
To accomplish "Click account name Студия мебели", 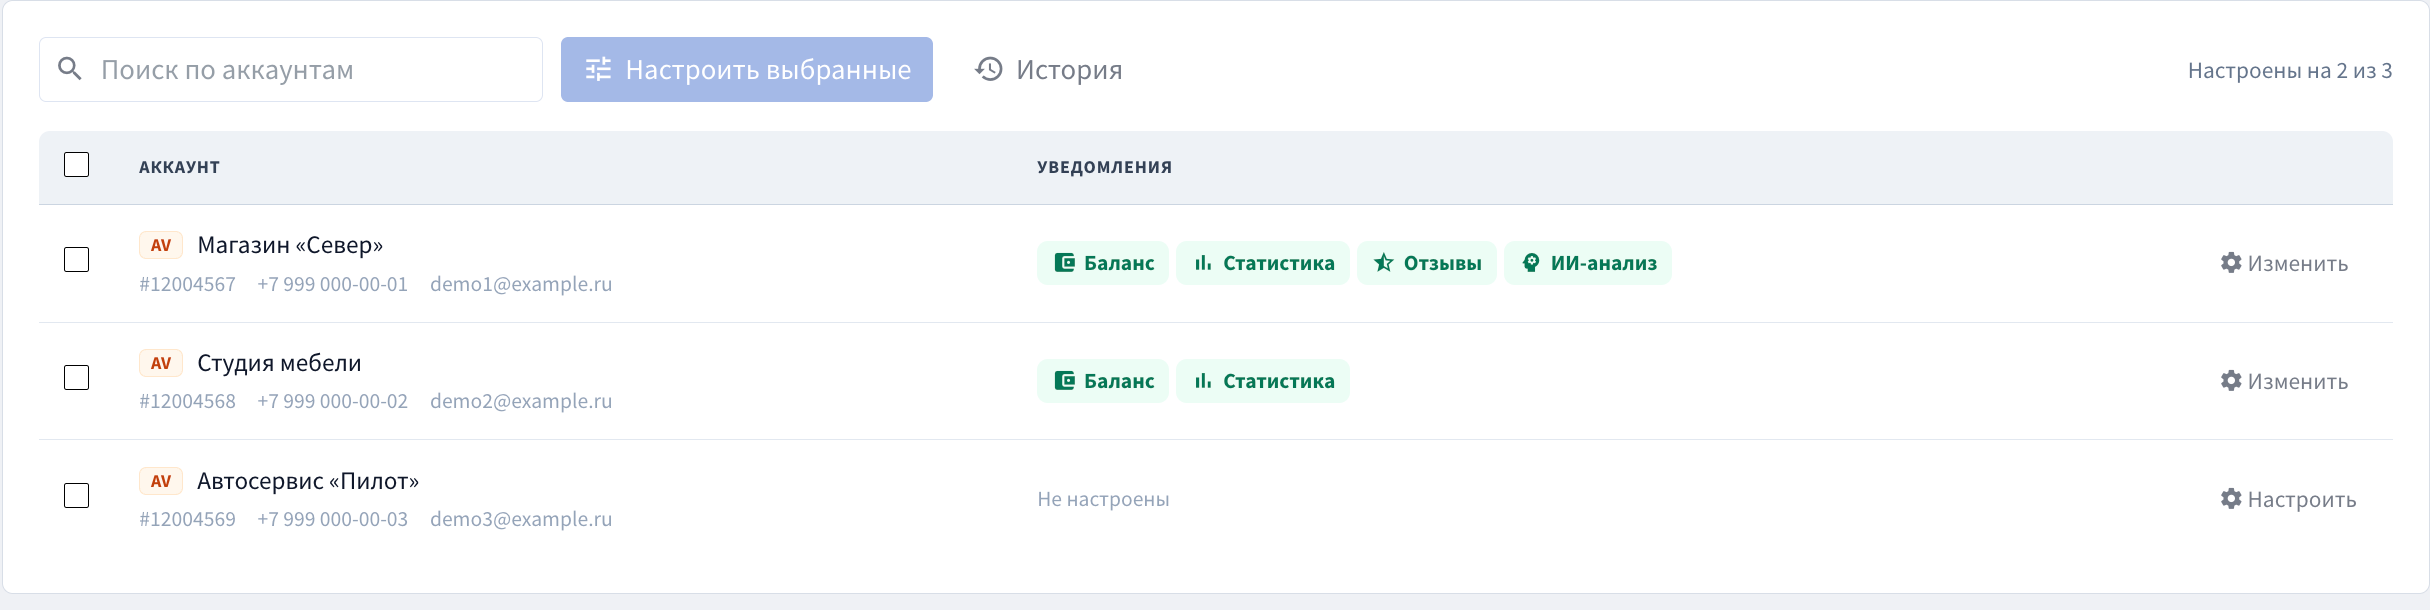I will 279,363.
